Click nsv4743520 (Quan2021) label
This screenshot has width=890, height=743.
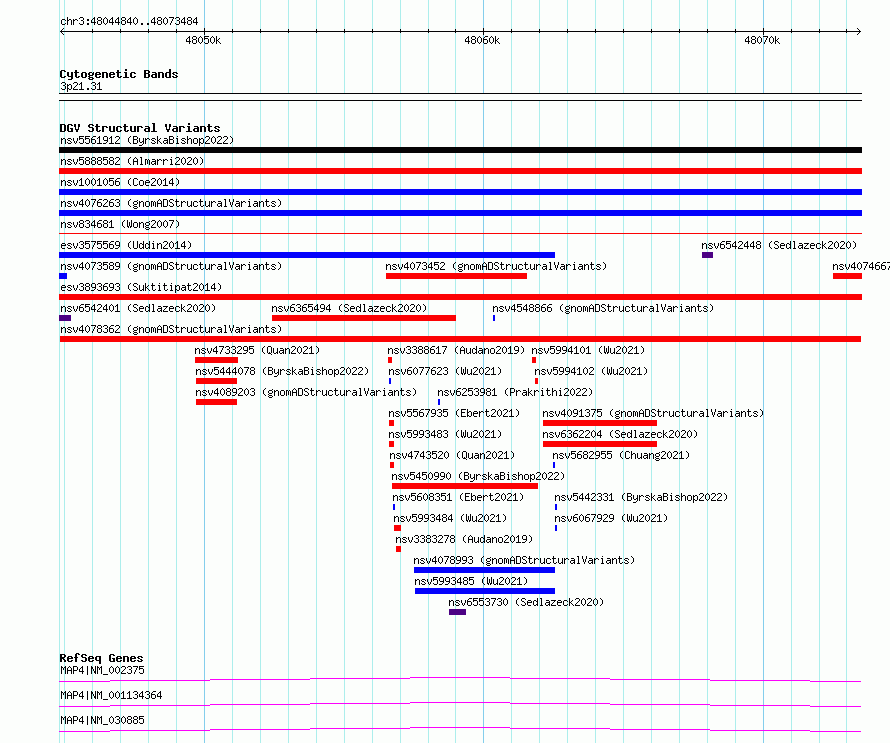[452, 455]
